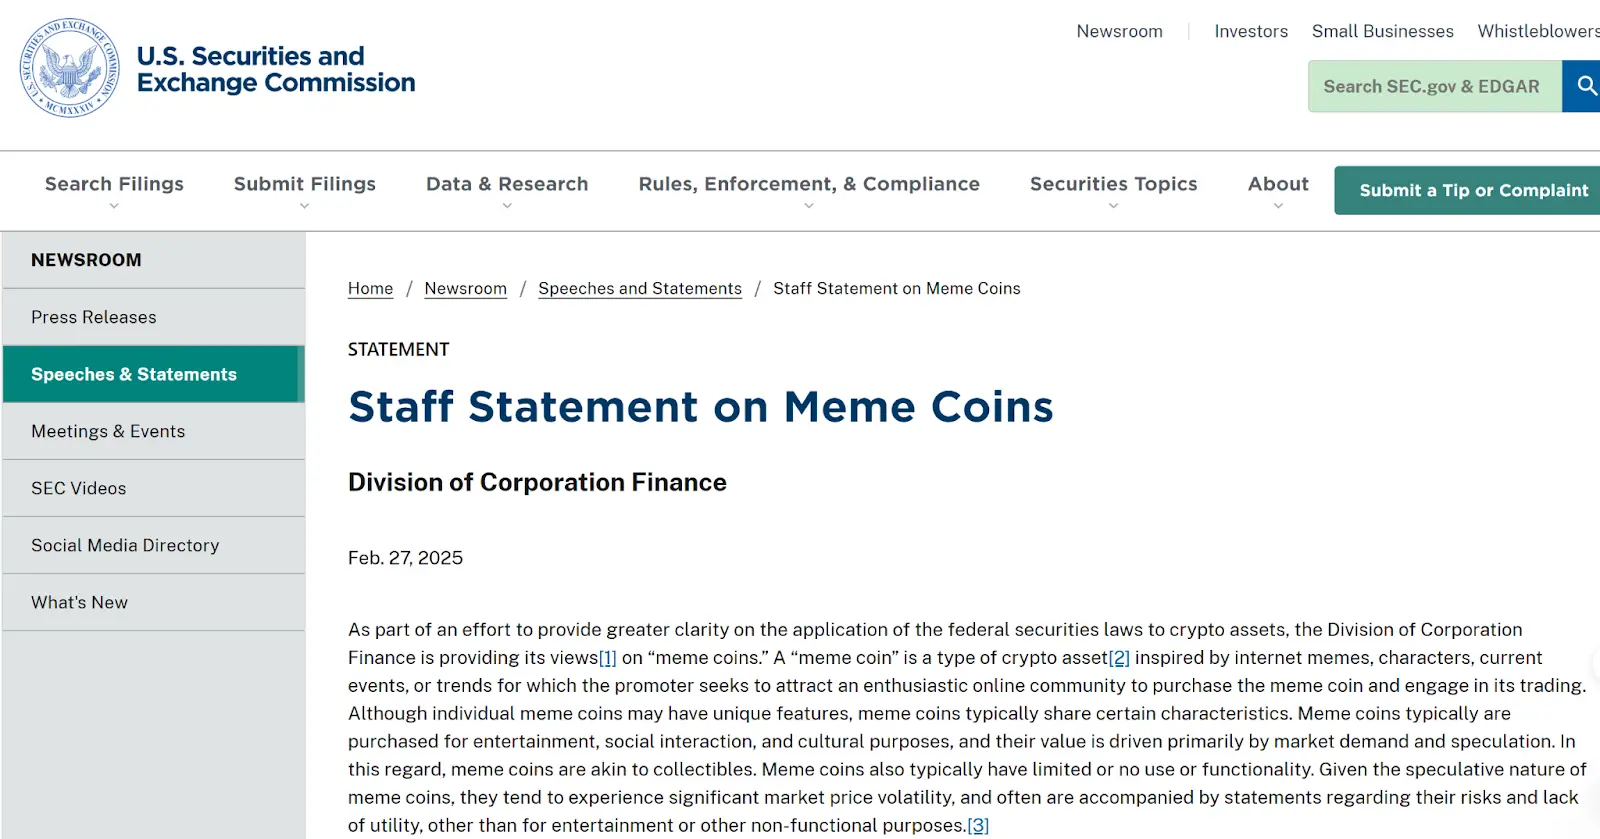The image size is (1600, 839).
Task: Open the Speeches and Statements breadcrumb
Action: coord(640,288)
